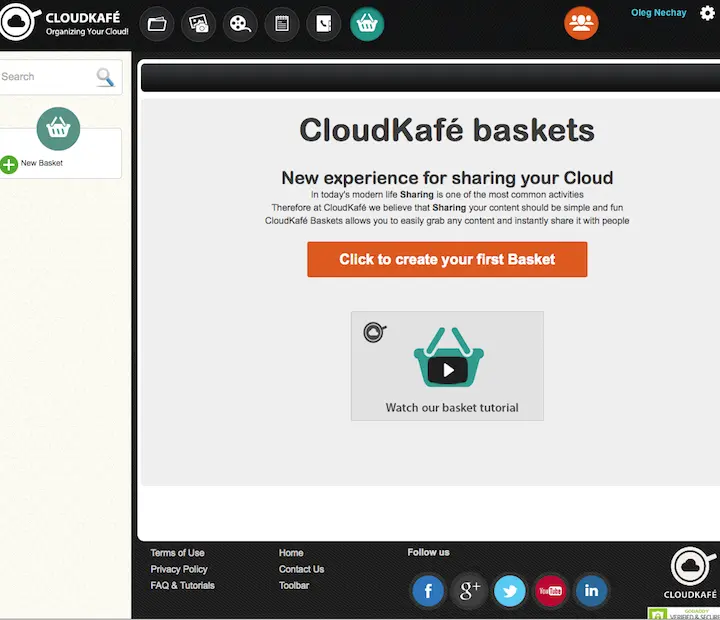Image resolution: width=720 pixels, height=620 pixels.
Task: Click the GoDaddy verified seal badge
Action: 684,614
